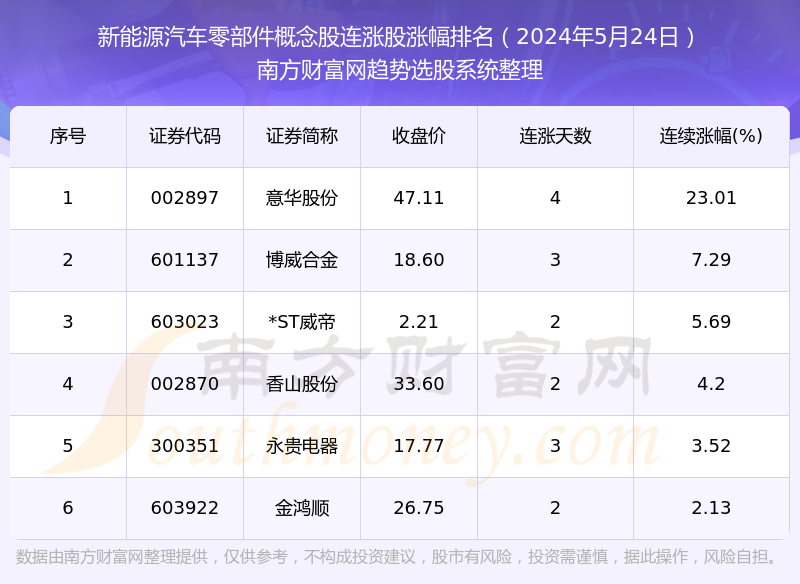Click 连涨天数 value in 金鸿顺 row
This screenshot has height=584, width=800.
click(555, 508)
